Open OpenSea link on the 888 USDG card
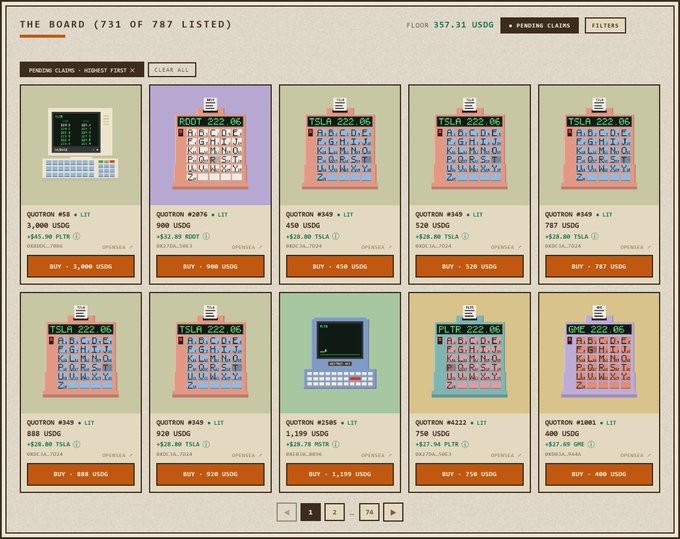The width and height of the screenshot is (680, 539). point(118,455)
